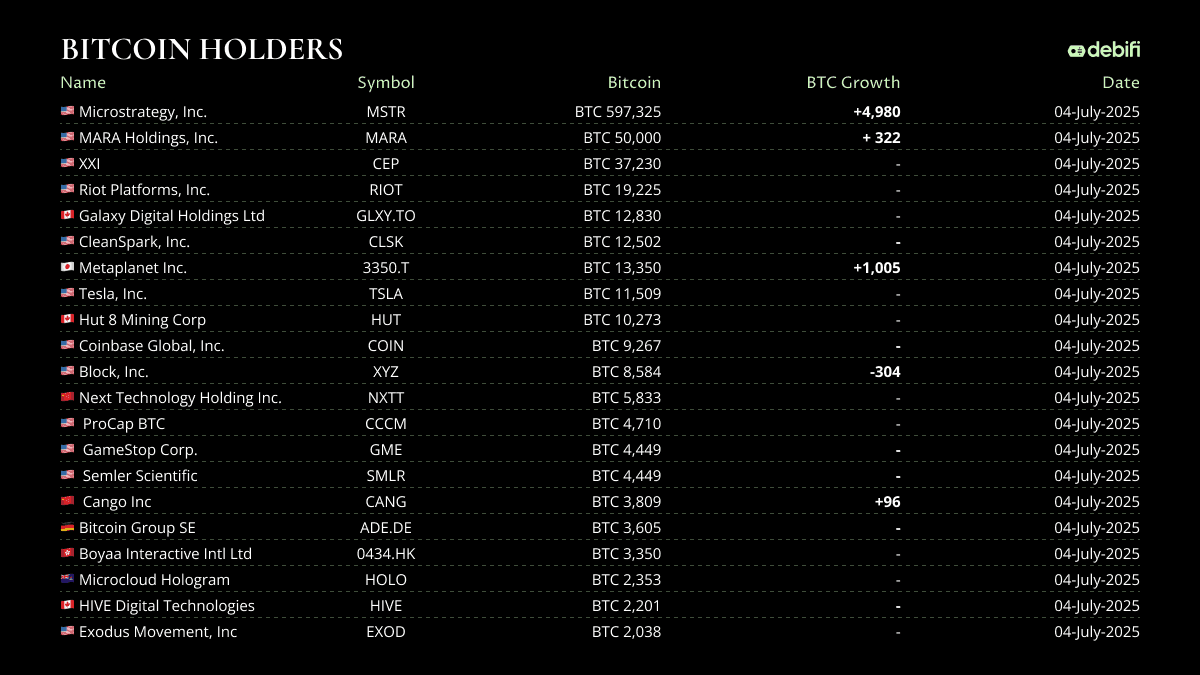Image resolution: width=1200 pixels, height=675 pixels.
Task: Select the Tesla, Inc. company name
Action: [x=113, y=294]
